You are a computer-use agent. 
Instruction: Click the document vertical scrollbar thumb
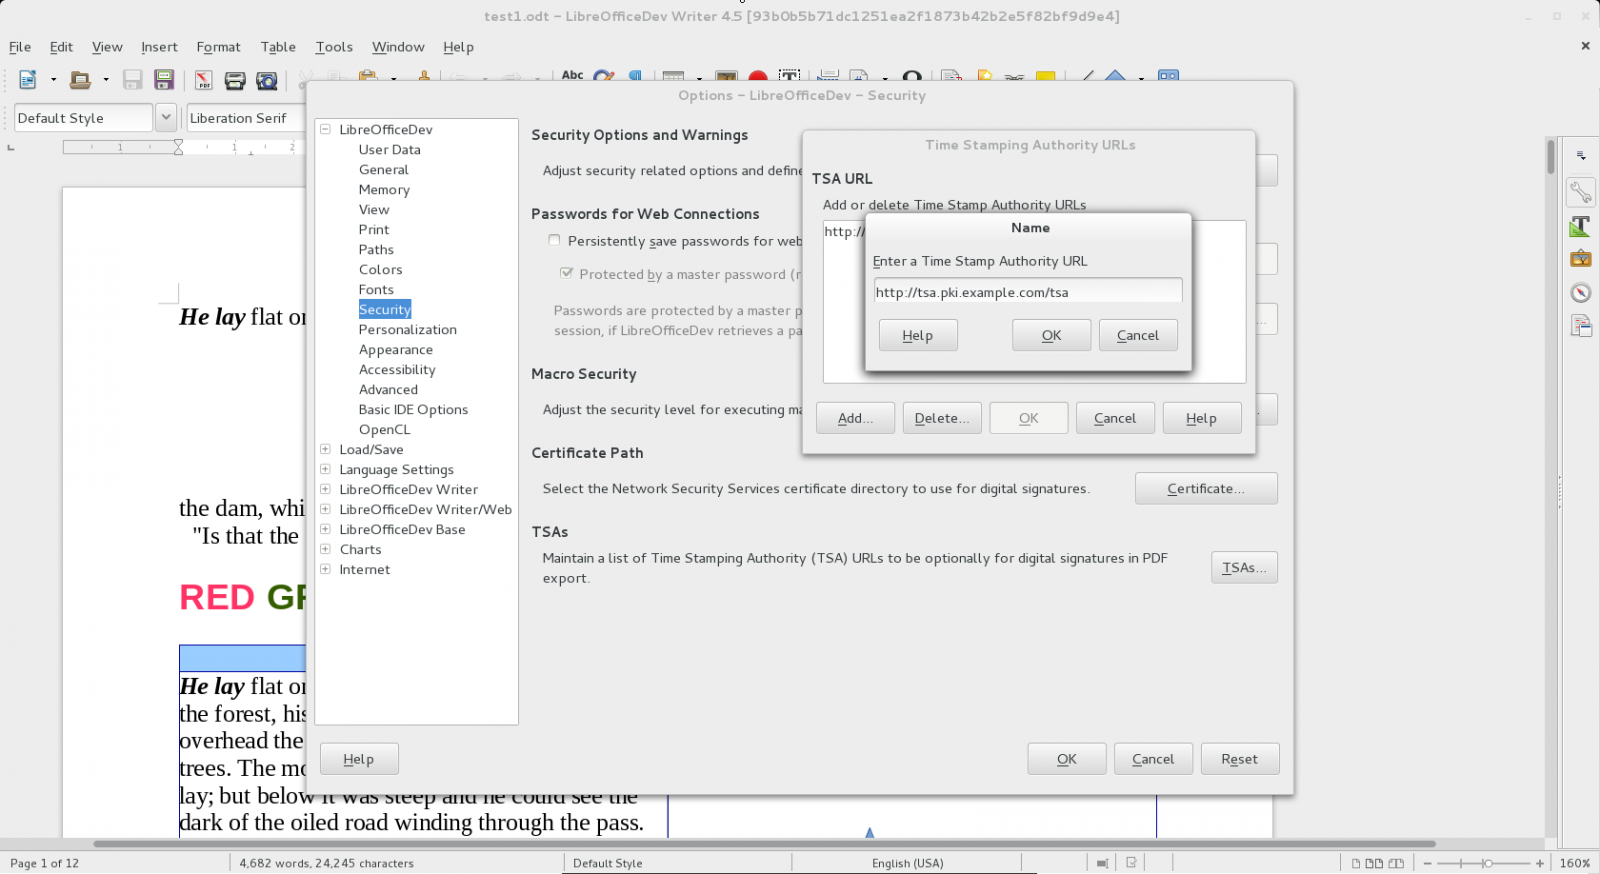[x=1551, y=157]
